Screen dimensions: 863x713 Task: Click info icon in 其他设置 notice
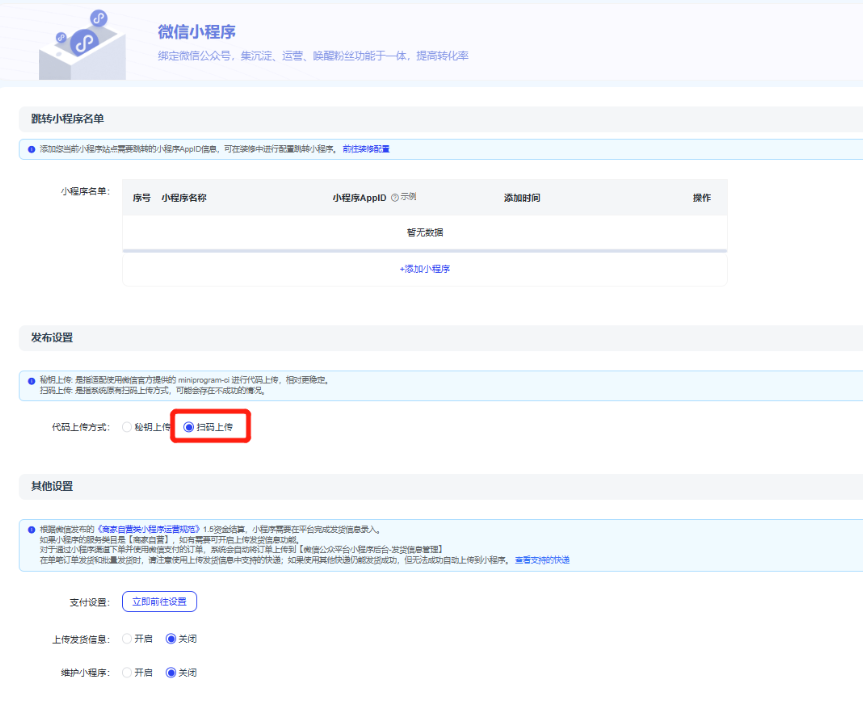click(31, 529)
